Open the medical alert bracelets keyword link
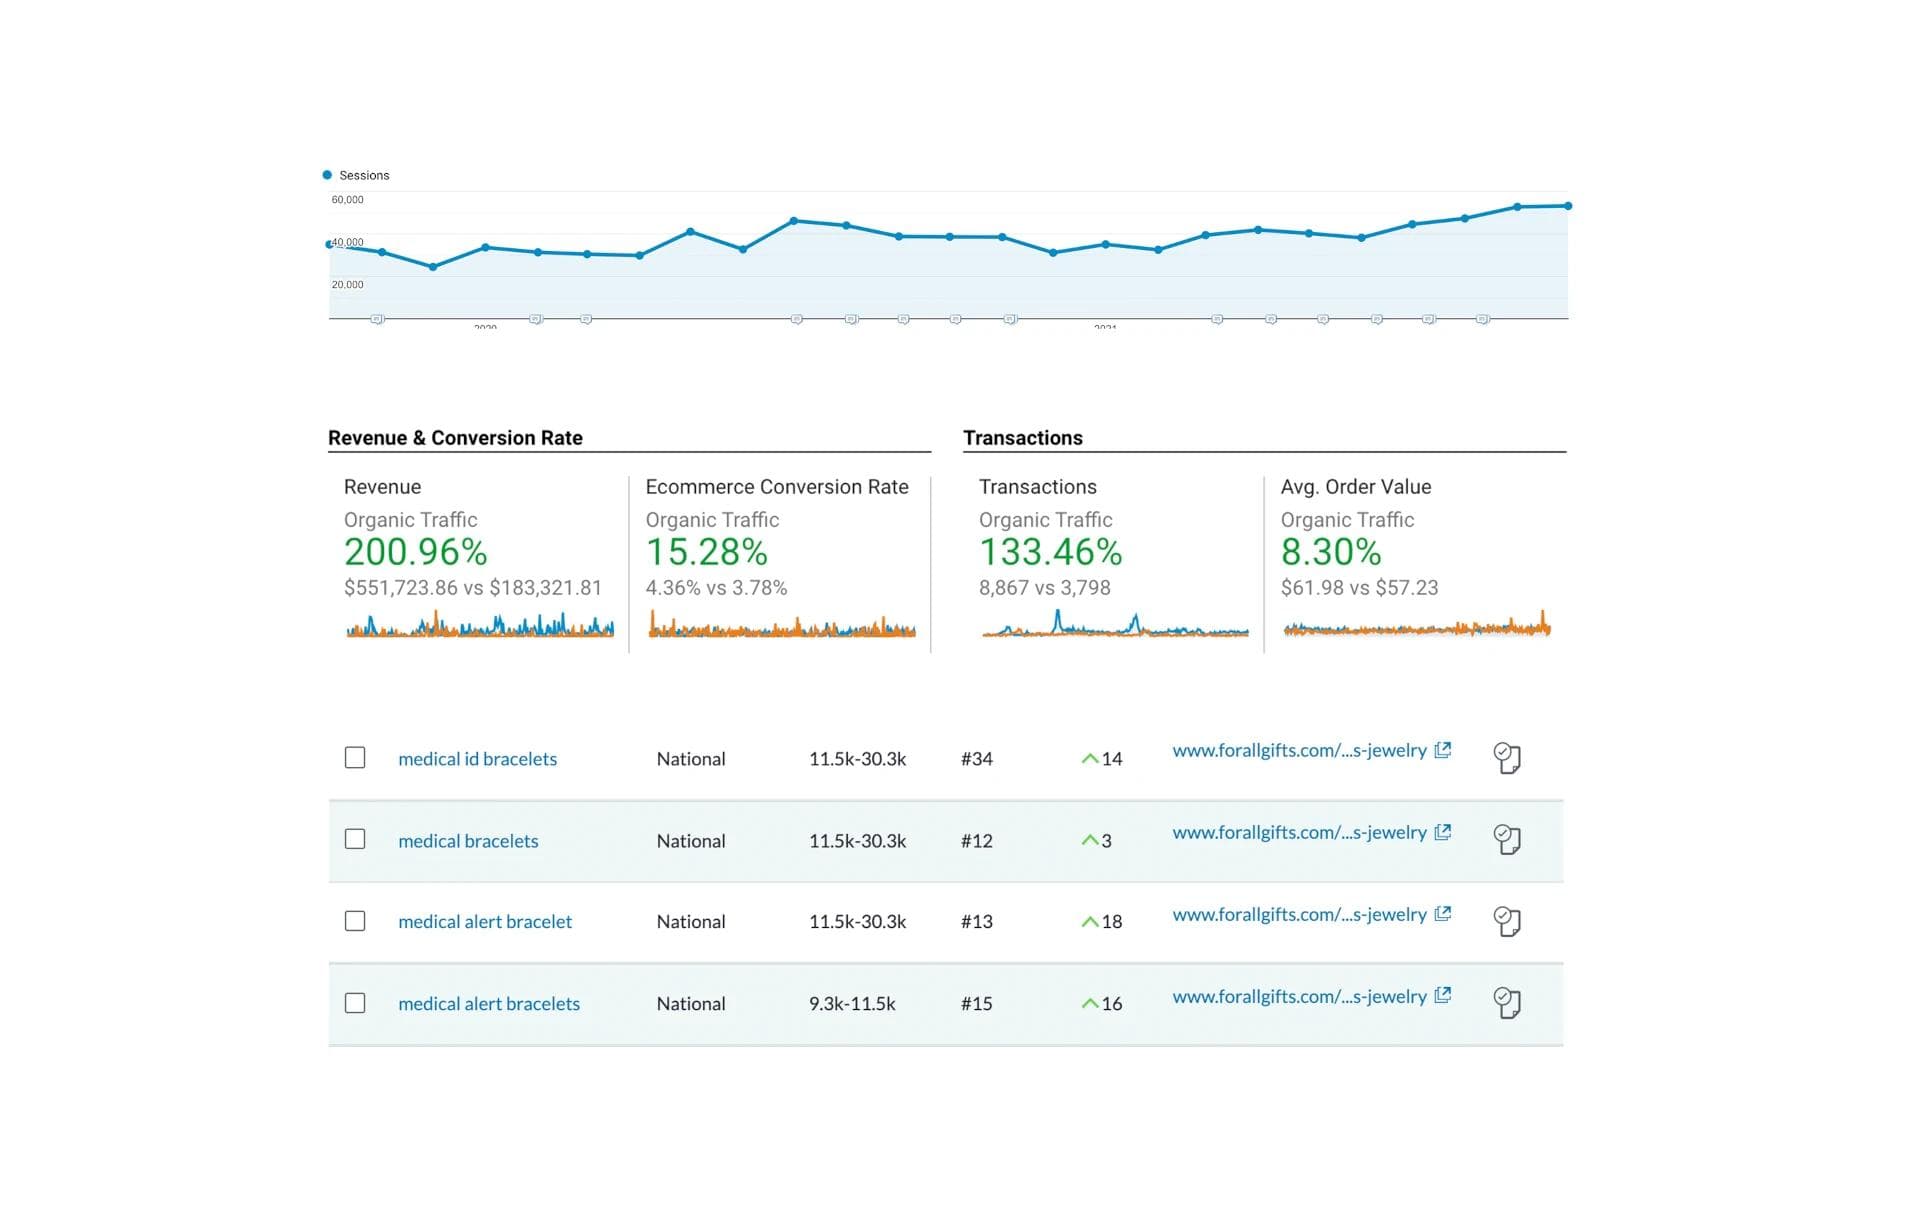This screenshot has width=1920, height=1207. pyautogui.click(x=488, y=1003)
